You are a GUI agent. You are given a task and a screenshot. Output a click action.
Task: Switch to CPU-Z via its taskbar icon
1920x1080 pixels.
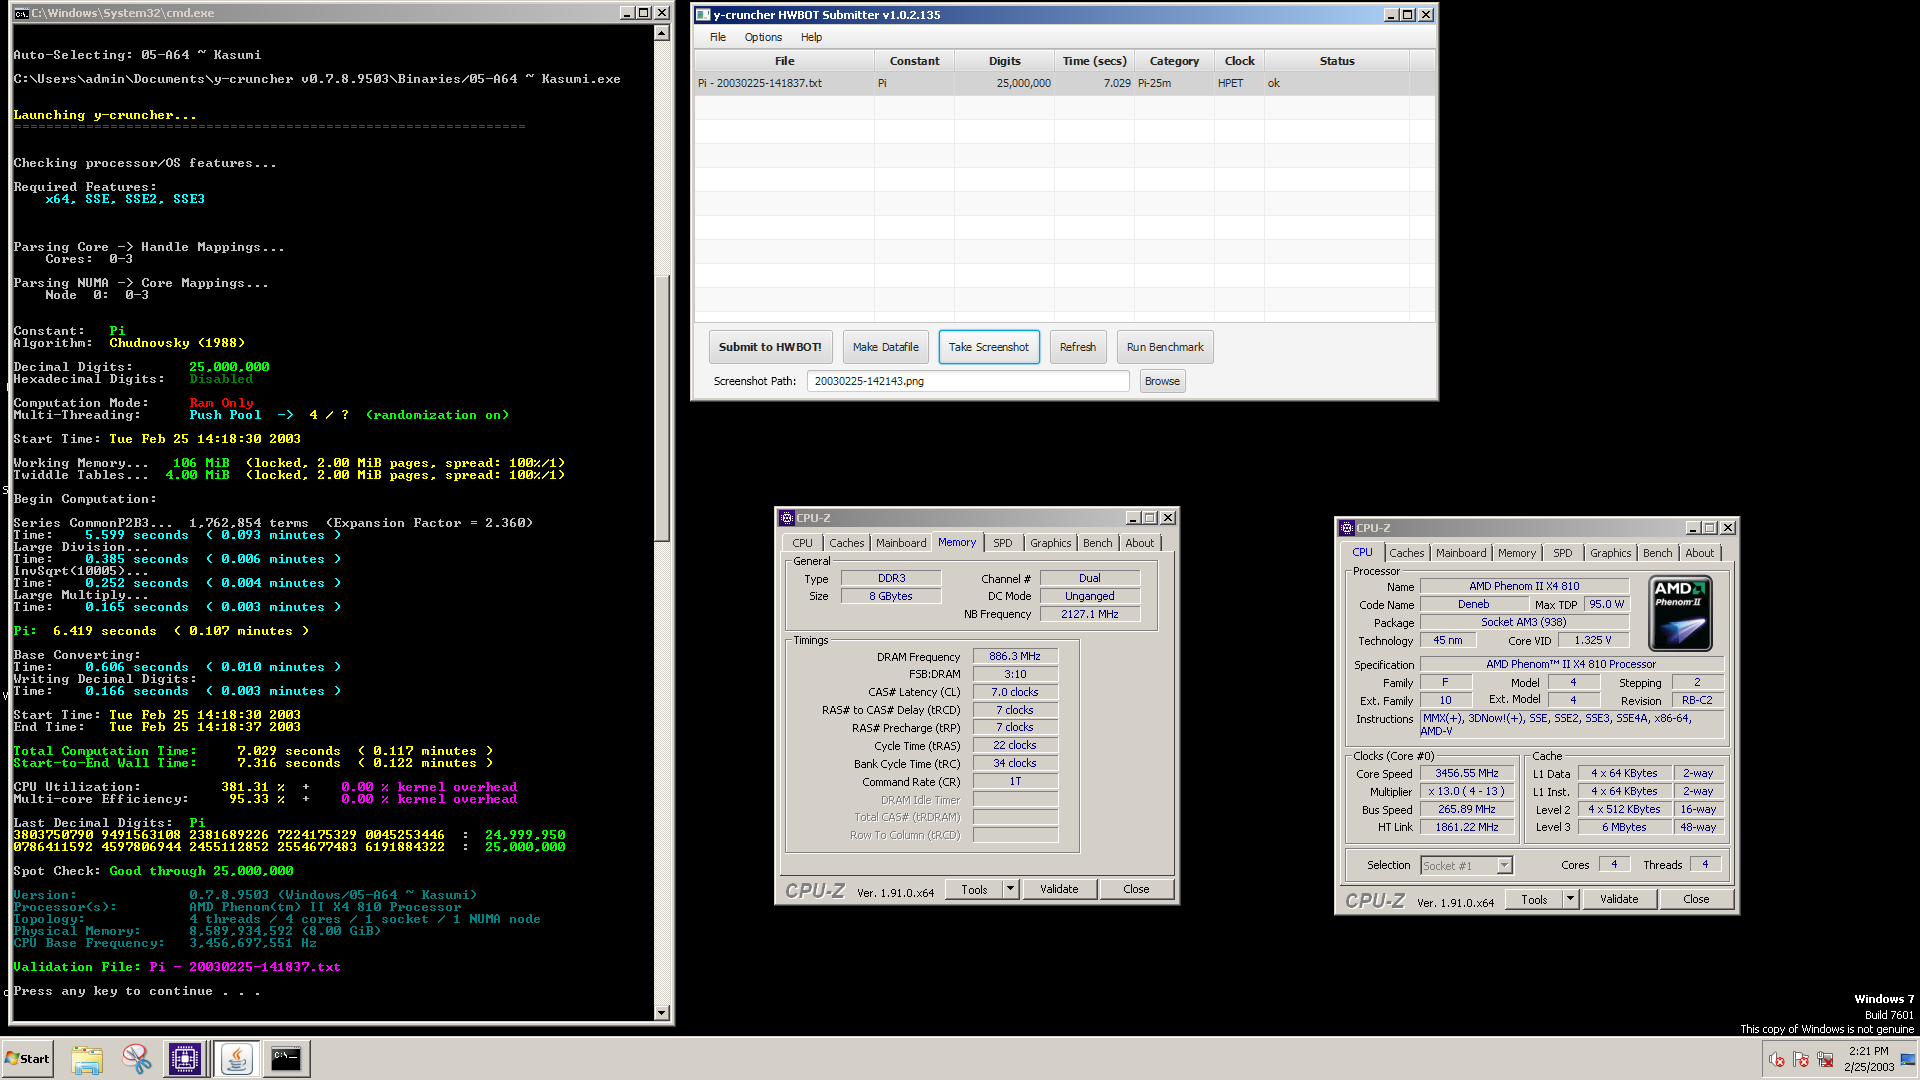tap(186, 1059)
